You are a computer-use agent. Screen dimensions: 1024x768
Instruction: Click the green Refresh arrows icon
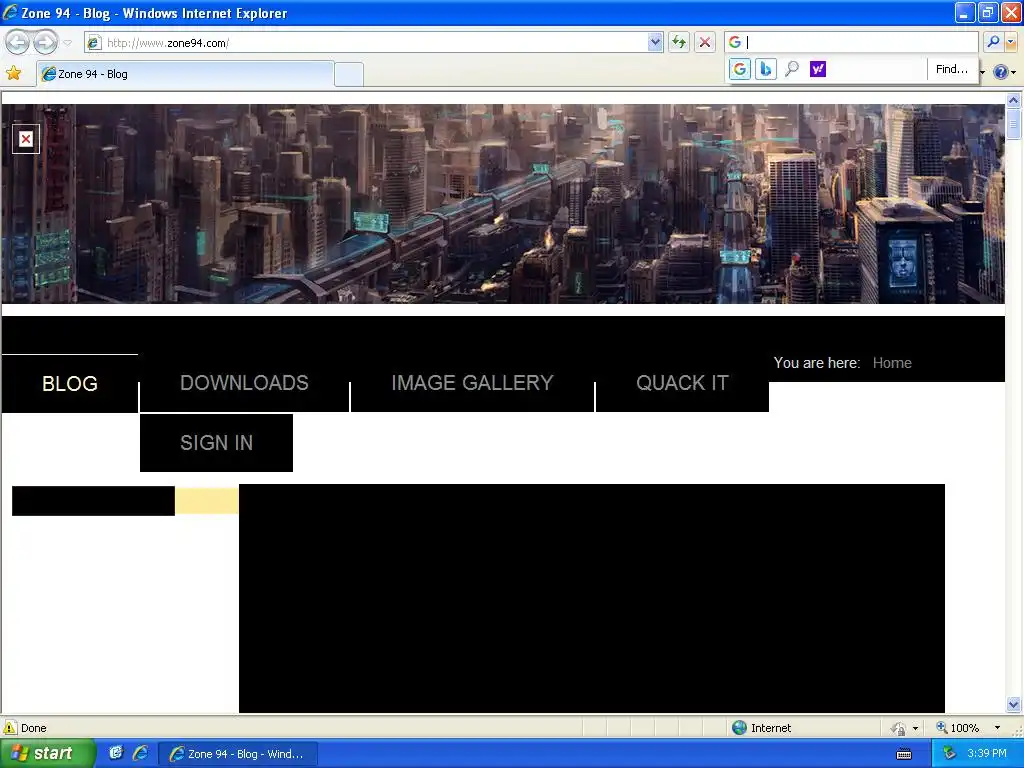tap(679, 43)
